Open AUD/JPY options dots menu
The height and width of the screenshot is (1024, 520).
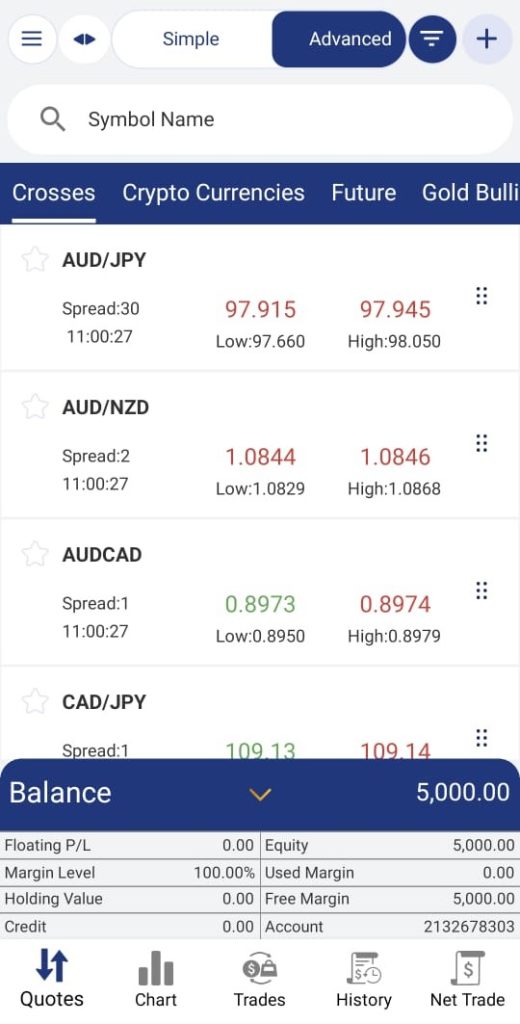tap(481, 296)
